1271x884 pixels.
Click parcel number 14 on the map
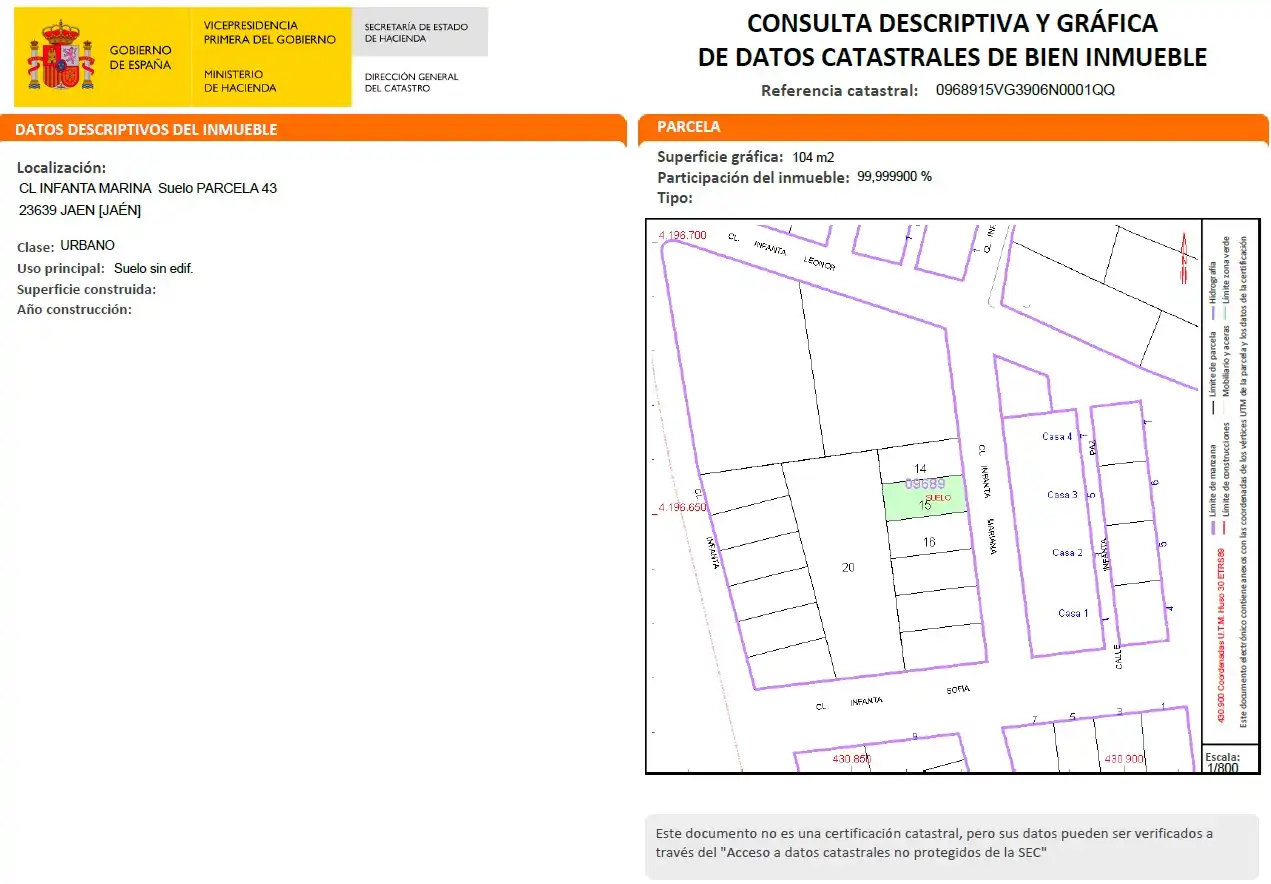point(921,468)
